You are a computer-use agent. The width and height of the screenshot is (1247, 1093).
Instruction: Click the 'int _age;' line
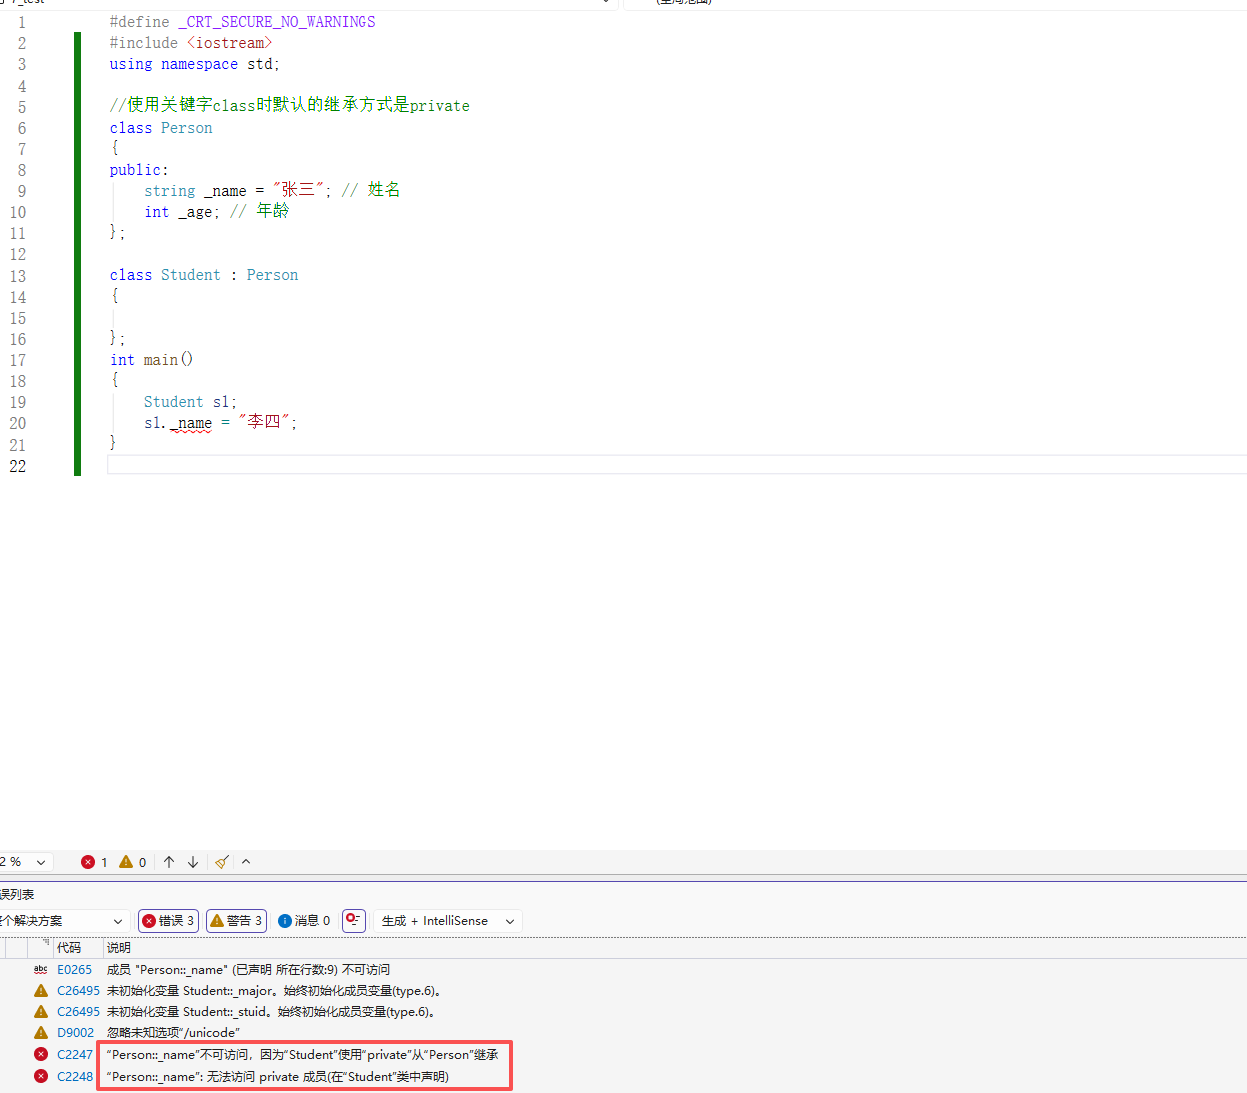[x=216, y=212]
